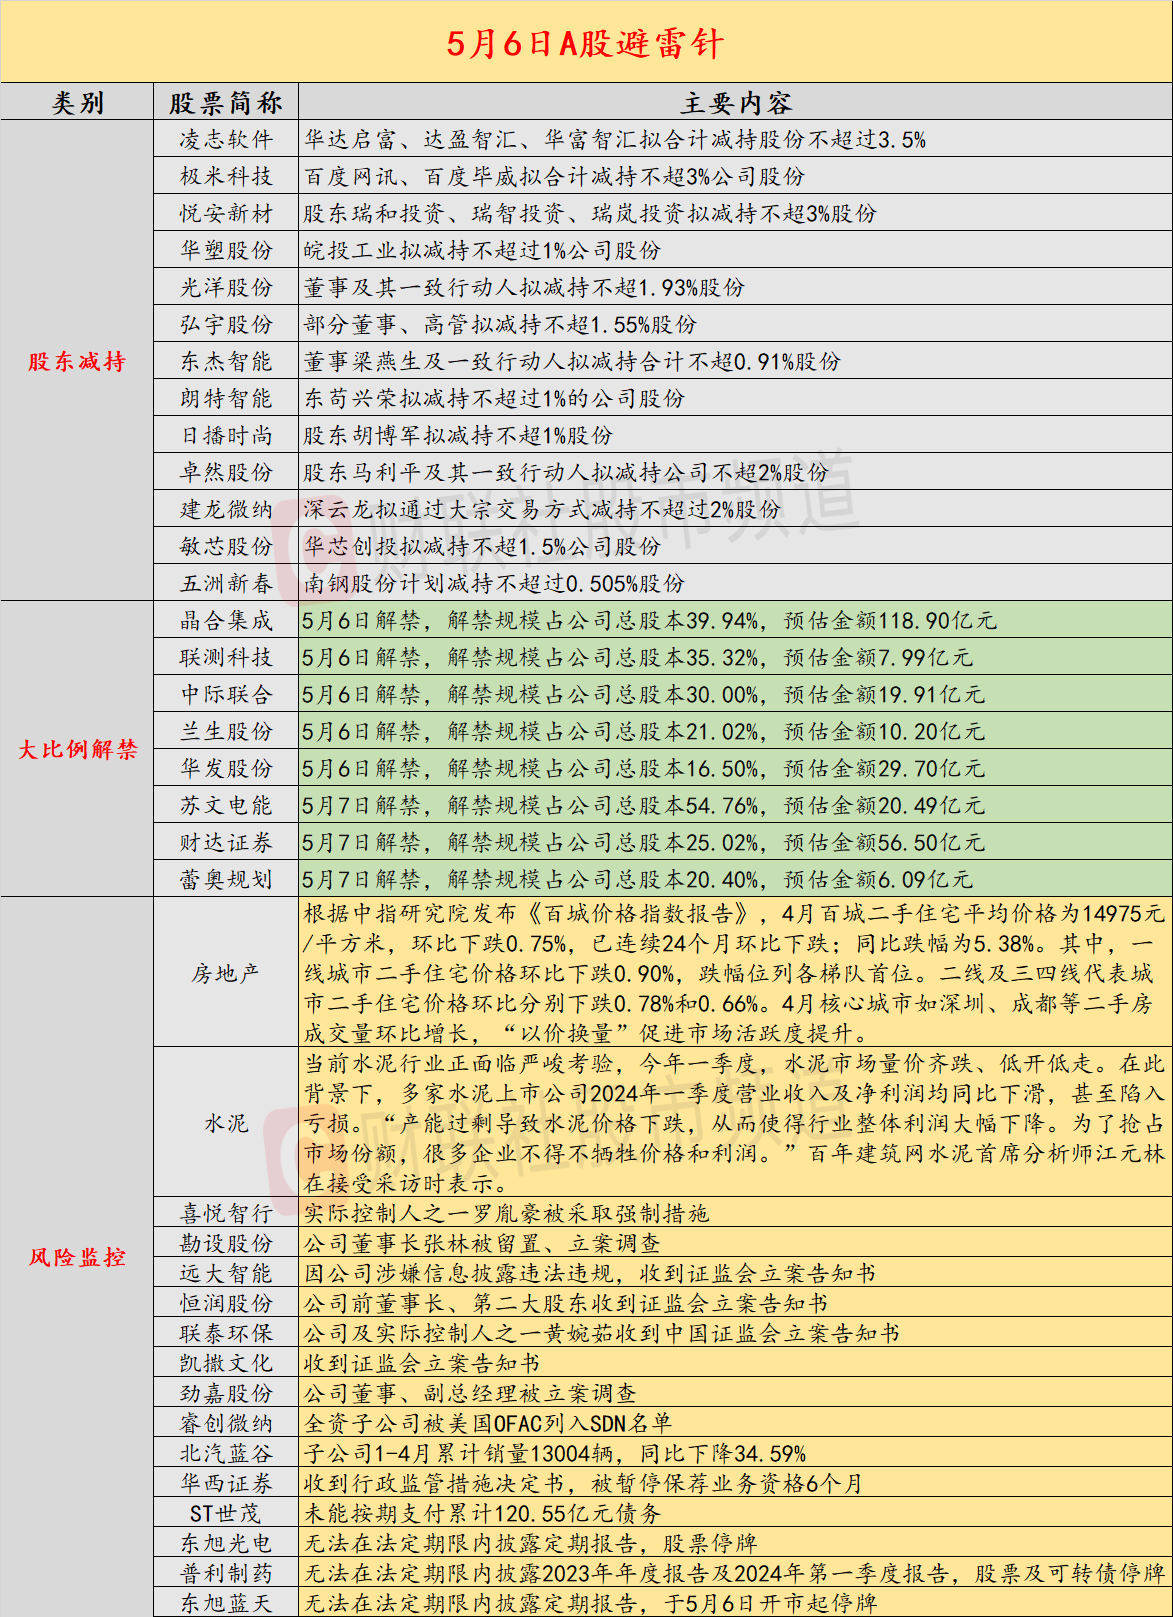Select stock name 东旭蓝天

226,1604
